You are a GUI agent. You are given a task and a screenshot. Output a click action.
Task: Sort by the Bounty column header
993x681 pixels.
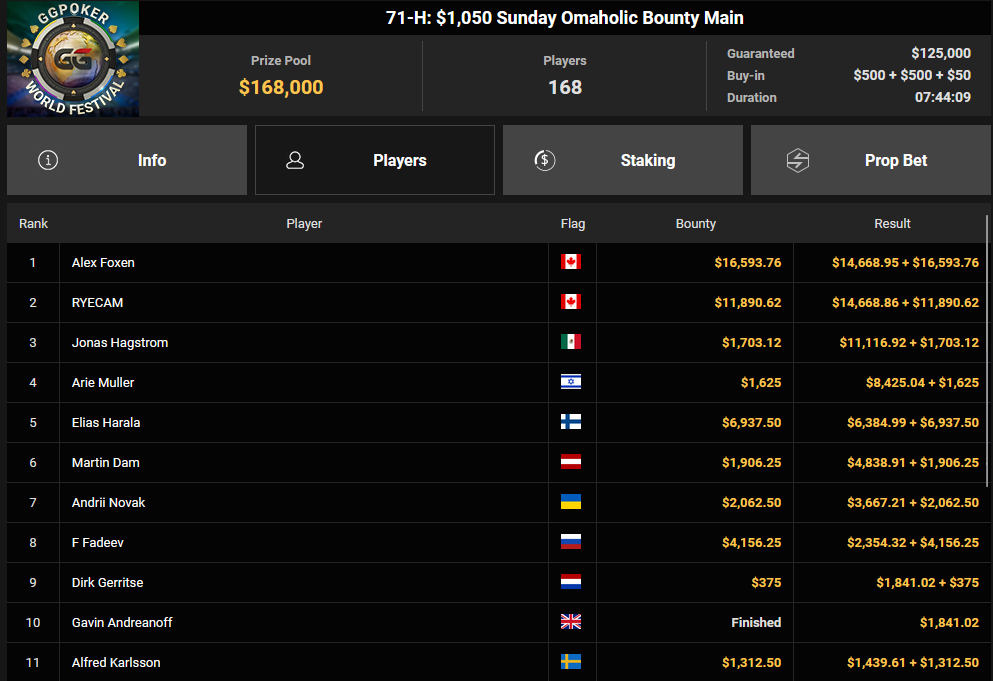coord(695,224)
